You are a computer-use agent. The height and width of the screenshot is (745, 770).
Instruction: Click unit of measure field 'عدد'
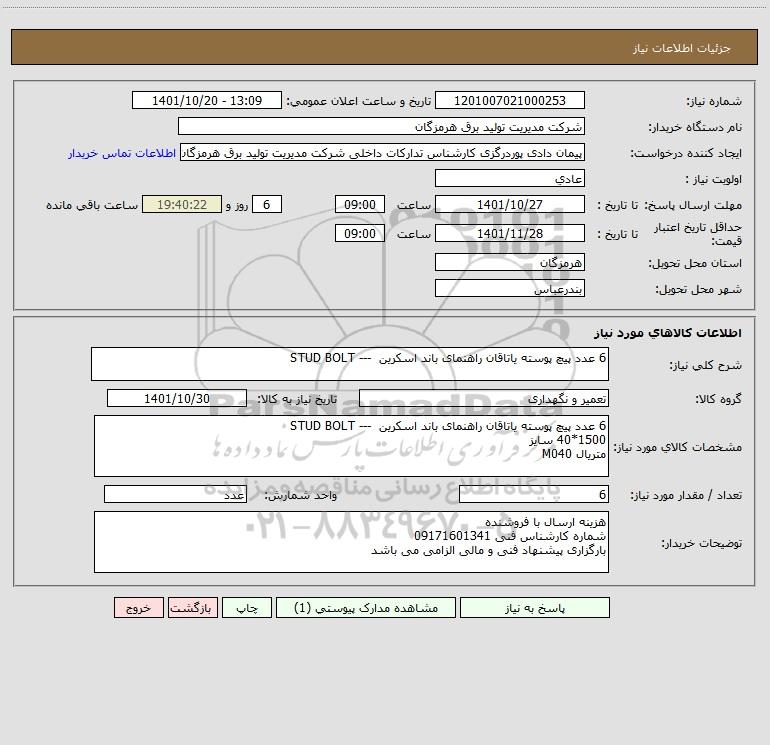point(175,495)
